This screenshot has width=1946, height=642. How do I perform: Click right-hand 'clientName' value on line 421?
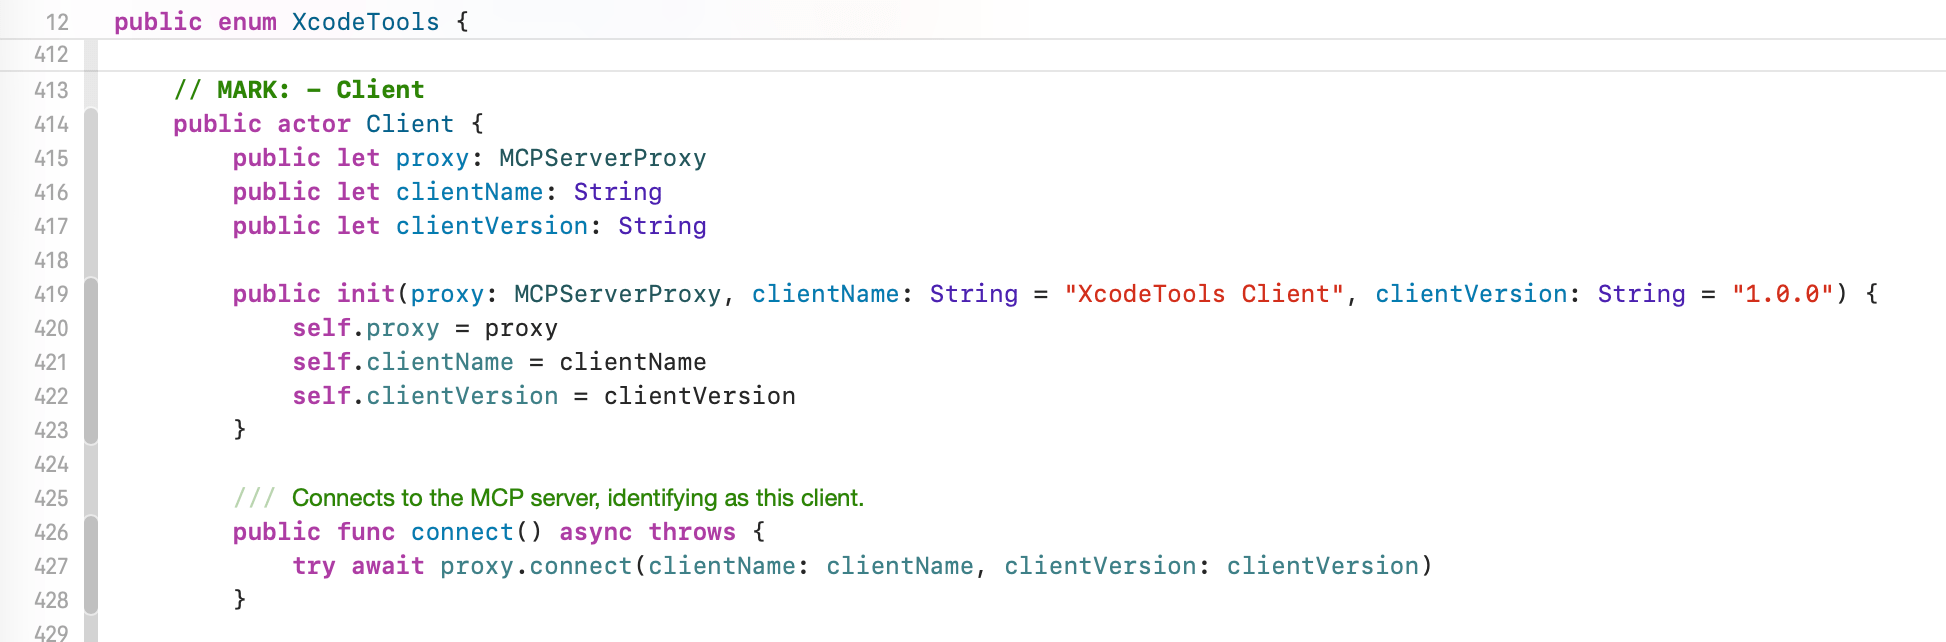click(x=633, y=361)
